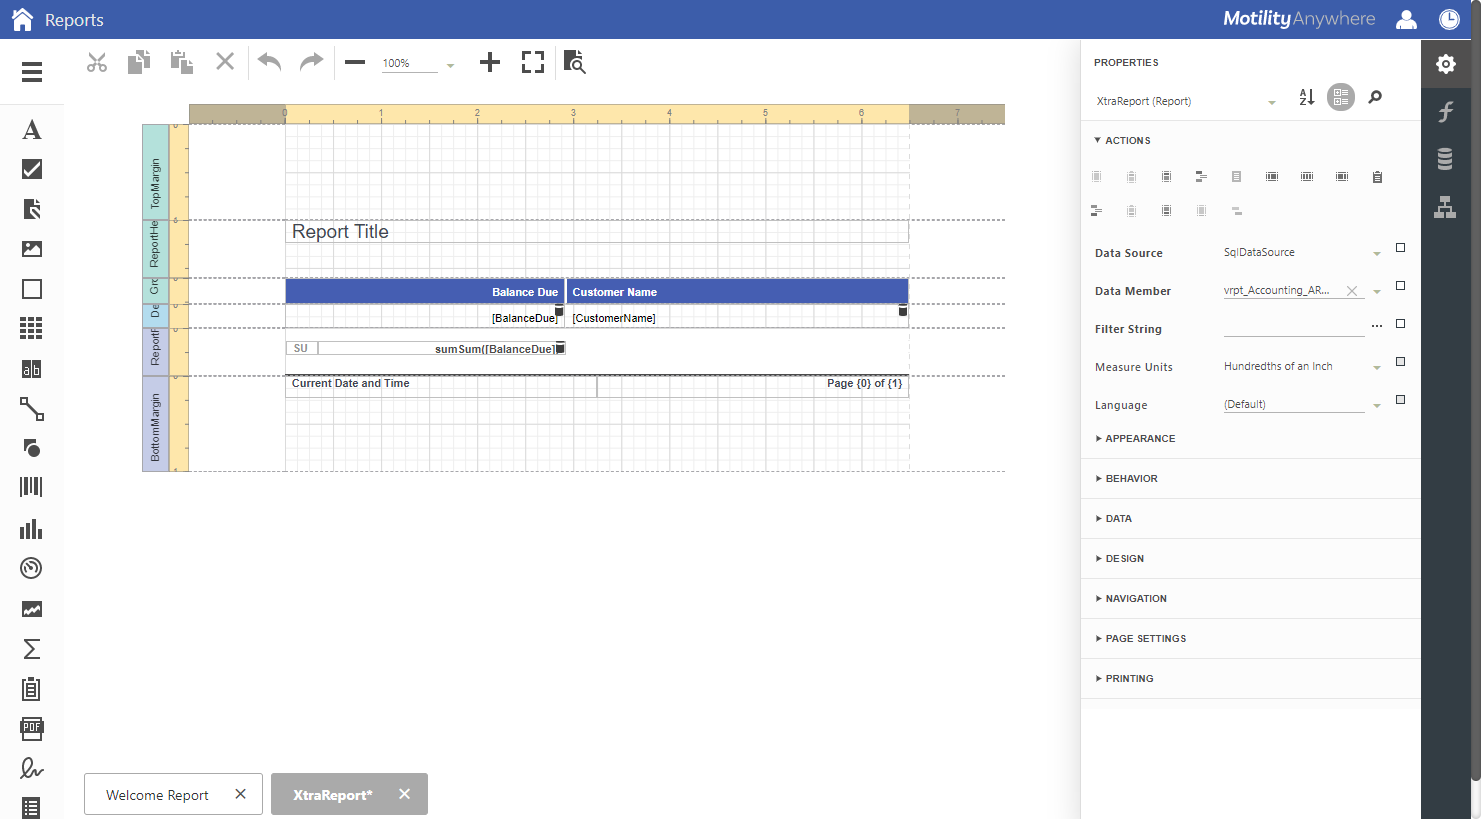The height and width of the screenshot is (819, 1481).
Task: Select the PDF Signature tool
Action: click(32, 768)
